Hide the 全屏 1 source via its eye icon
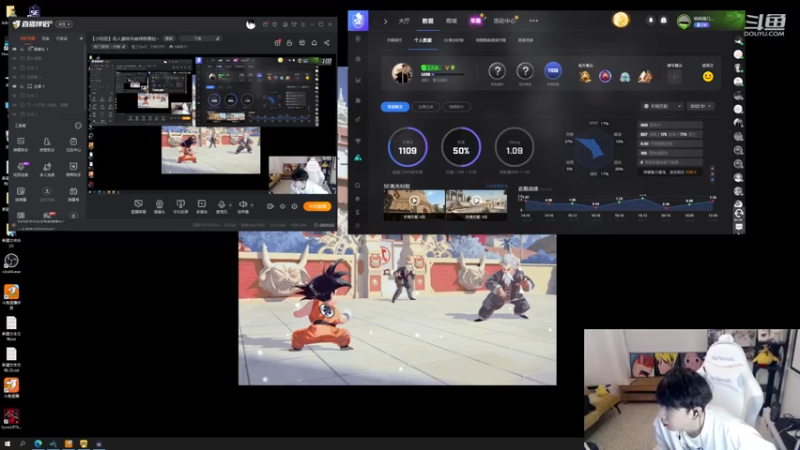The height and width of the screenshot is (450, 800). coord(14,86)
